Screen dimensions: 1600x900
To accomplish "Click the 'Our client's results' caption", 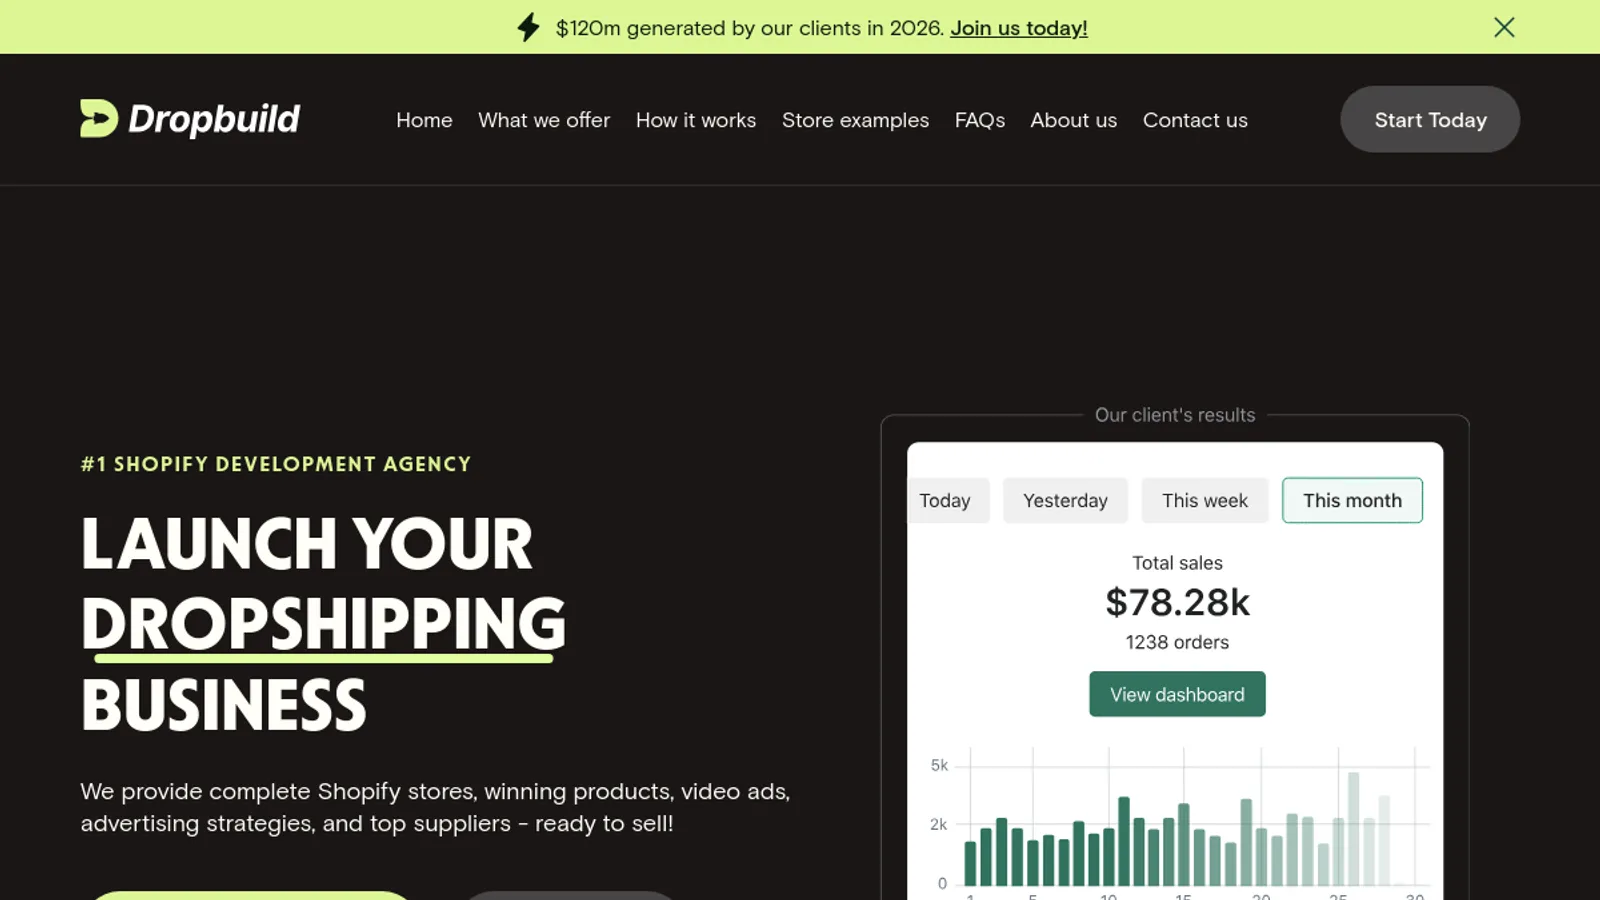I will (x=1175, y=415).
